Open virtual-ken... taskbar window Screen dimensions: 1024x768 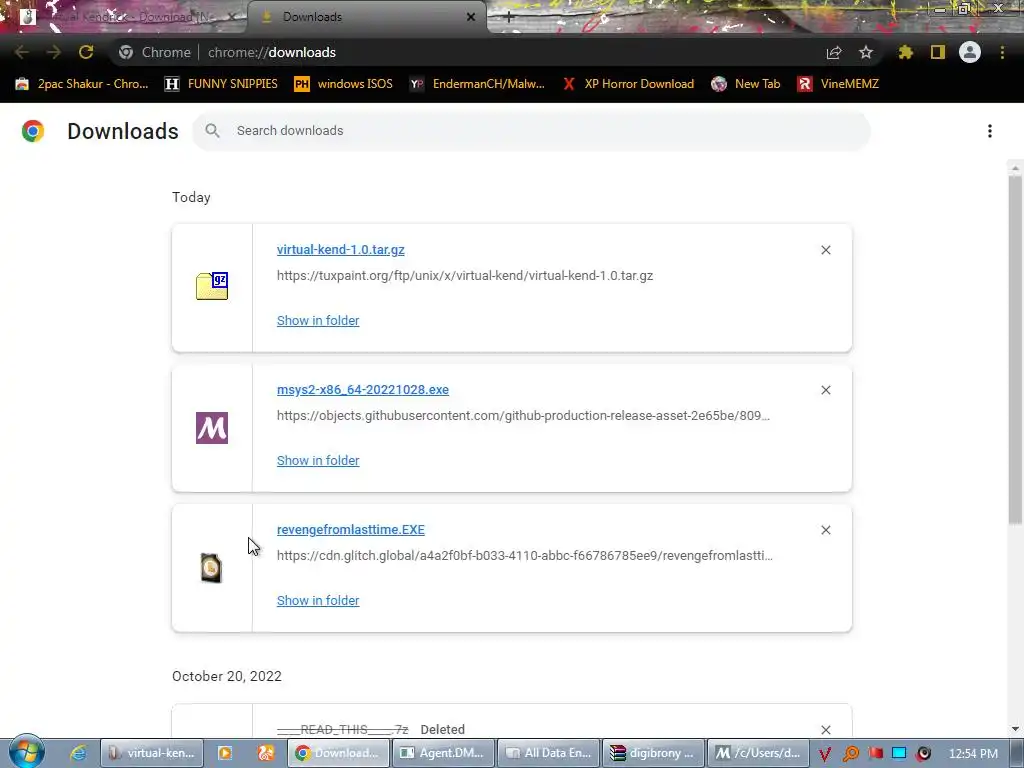[x=152, y=753]
